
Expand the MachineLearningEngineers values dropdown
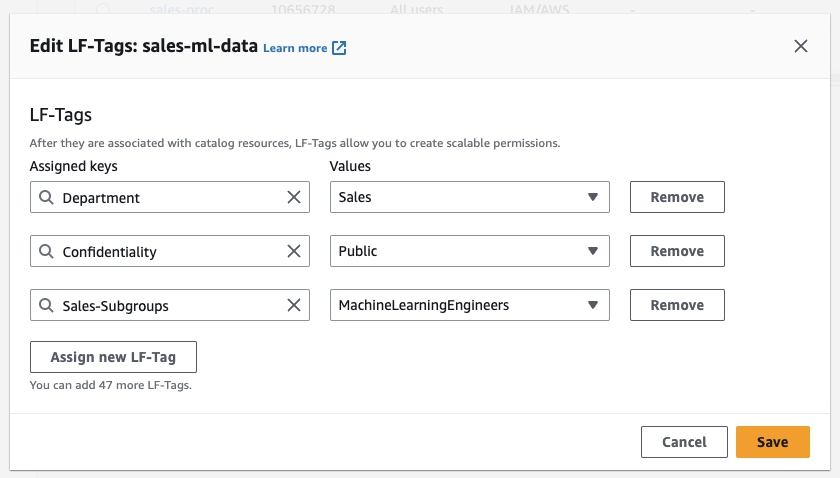592,306
